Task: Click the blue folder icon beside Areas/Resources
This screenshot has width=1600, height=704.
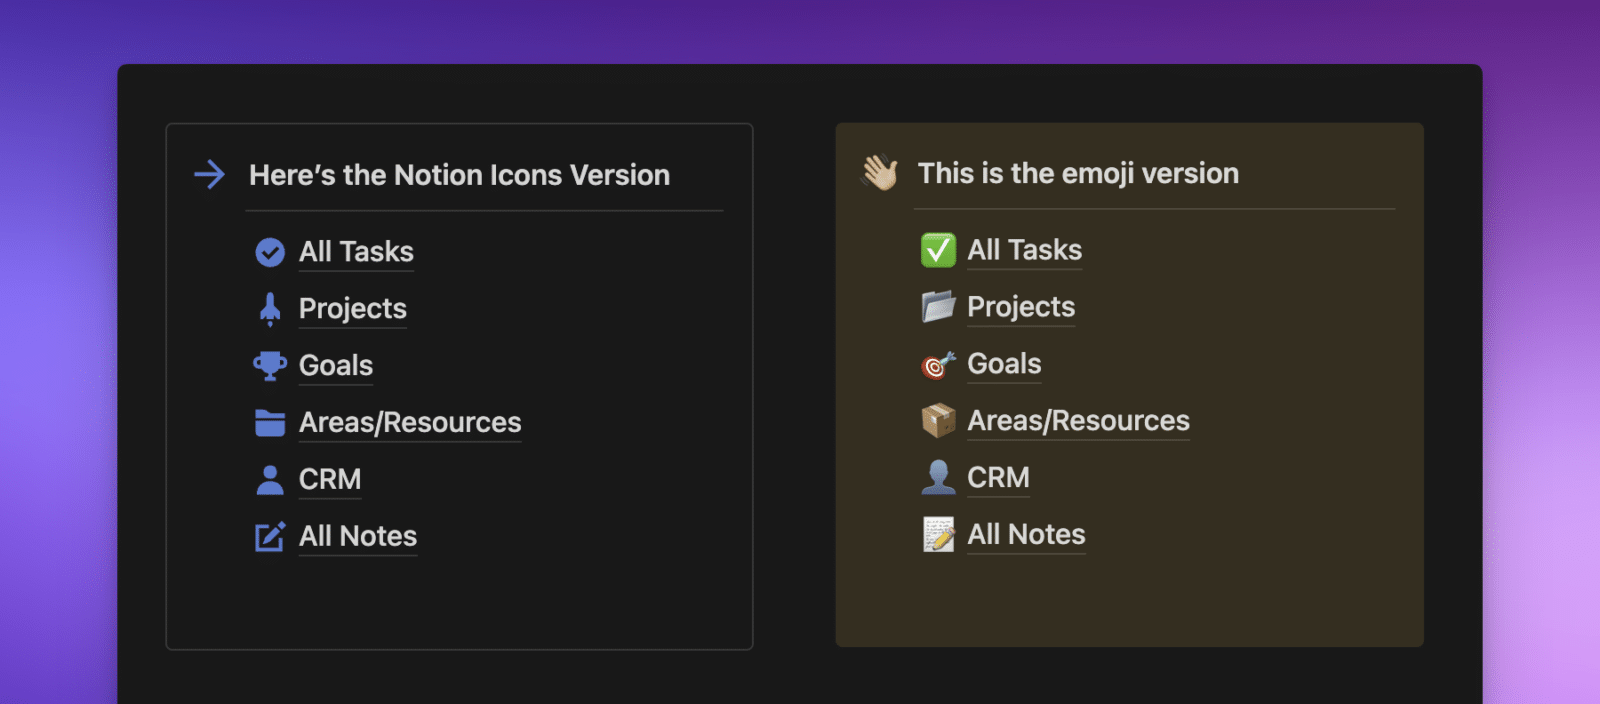Action: [x=270, y=423]
